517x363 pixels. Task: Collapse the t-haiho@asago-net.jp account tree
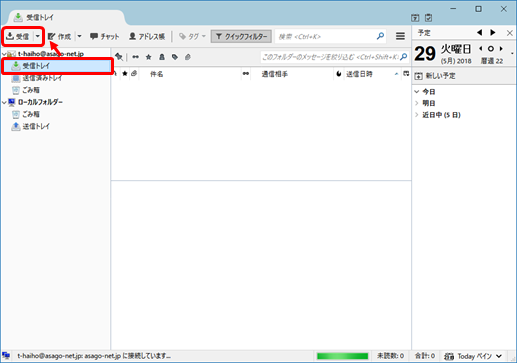pos(4,54)
